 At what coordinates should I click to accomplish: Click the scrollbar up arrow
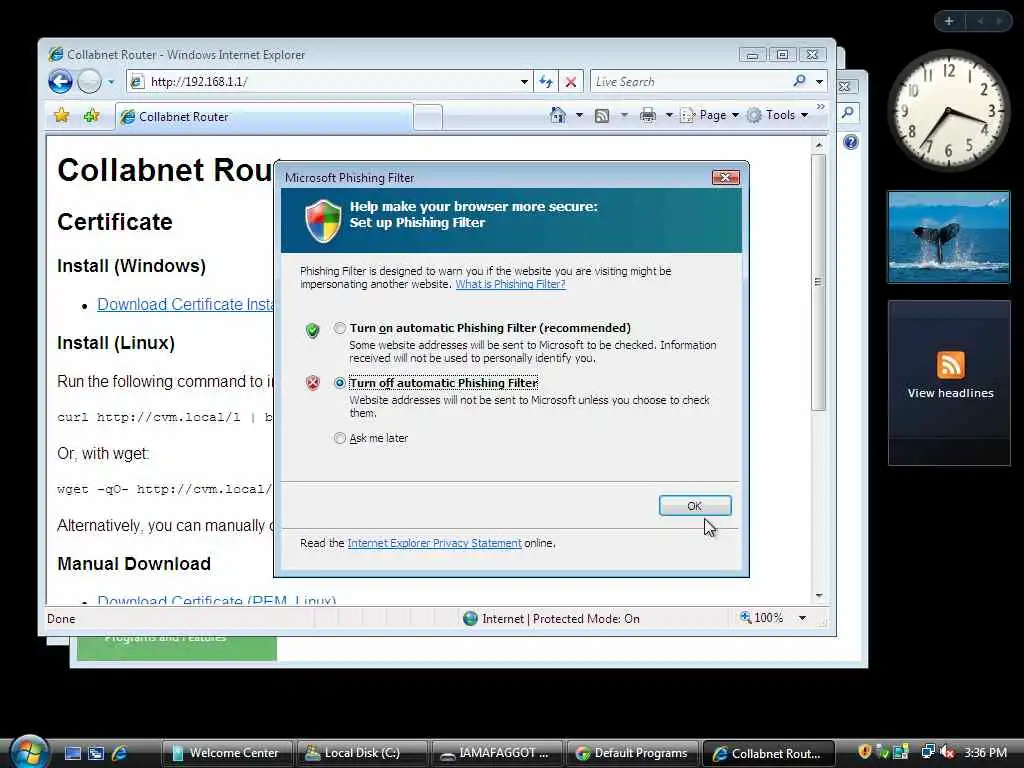pos(819,144)
